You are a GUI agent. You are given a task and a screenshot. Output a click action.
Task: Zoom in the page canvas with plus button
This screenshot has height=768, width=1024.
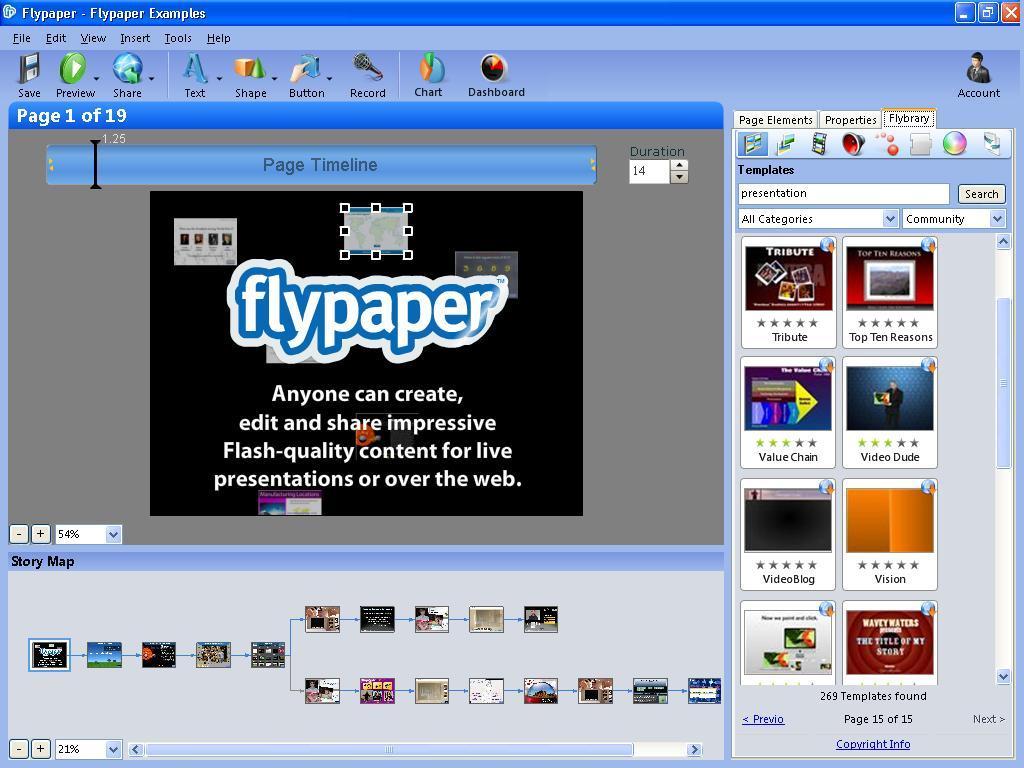[x=40, y=534]
